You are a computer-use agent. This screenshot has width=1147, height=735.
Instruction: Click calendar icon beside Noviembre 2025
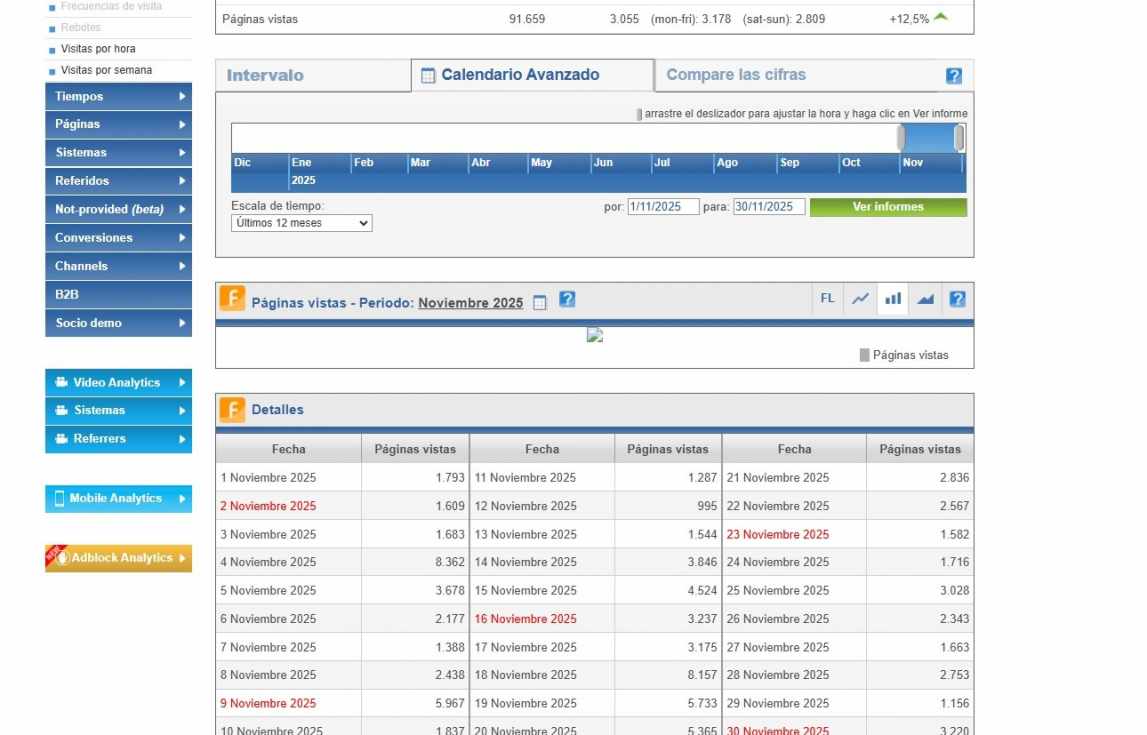(x=540, y=303)
